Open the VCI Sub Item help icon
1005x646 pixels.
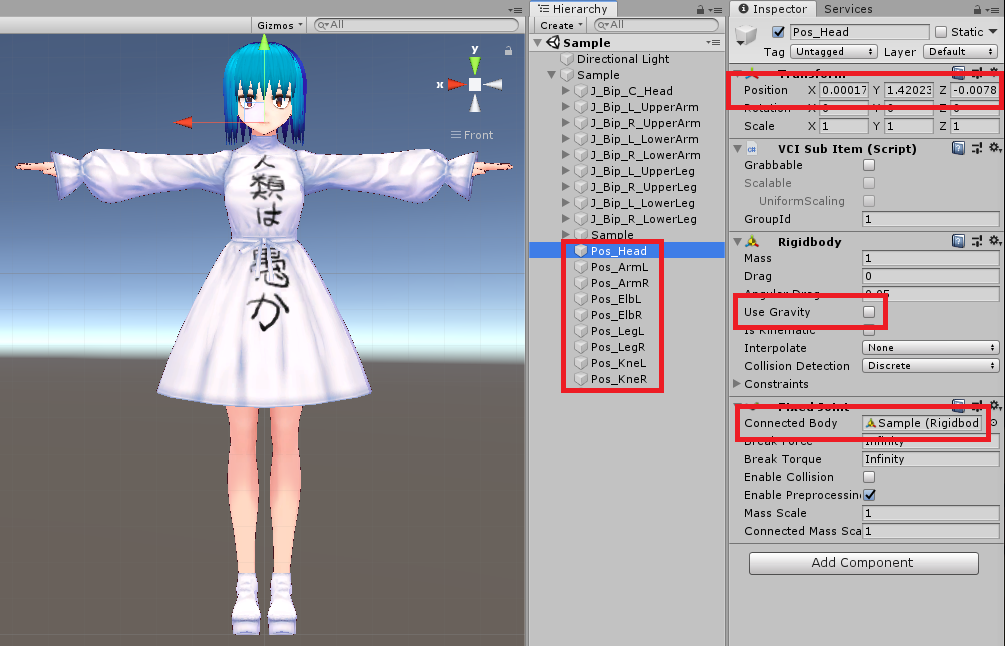[x=958, y=149]
